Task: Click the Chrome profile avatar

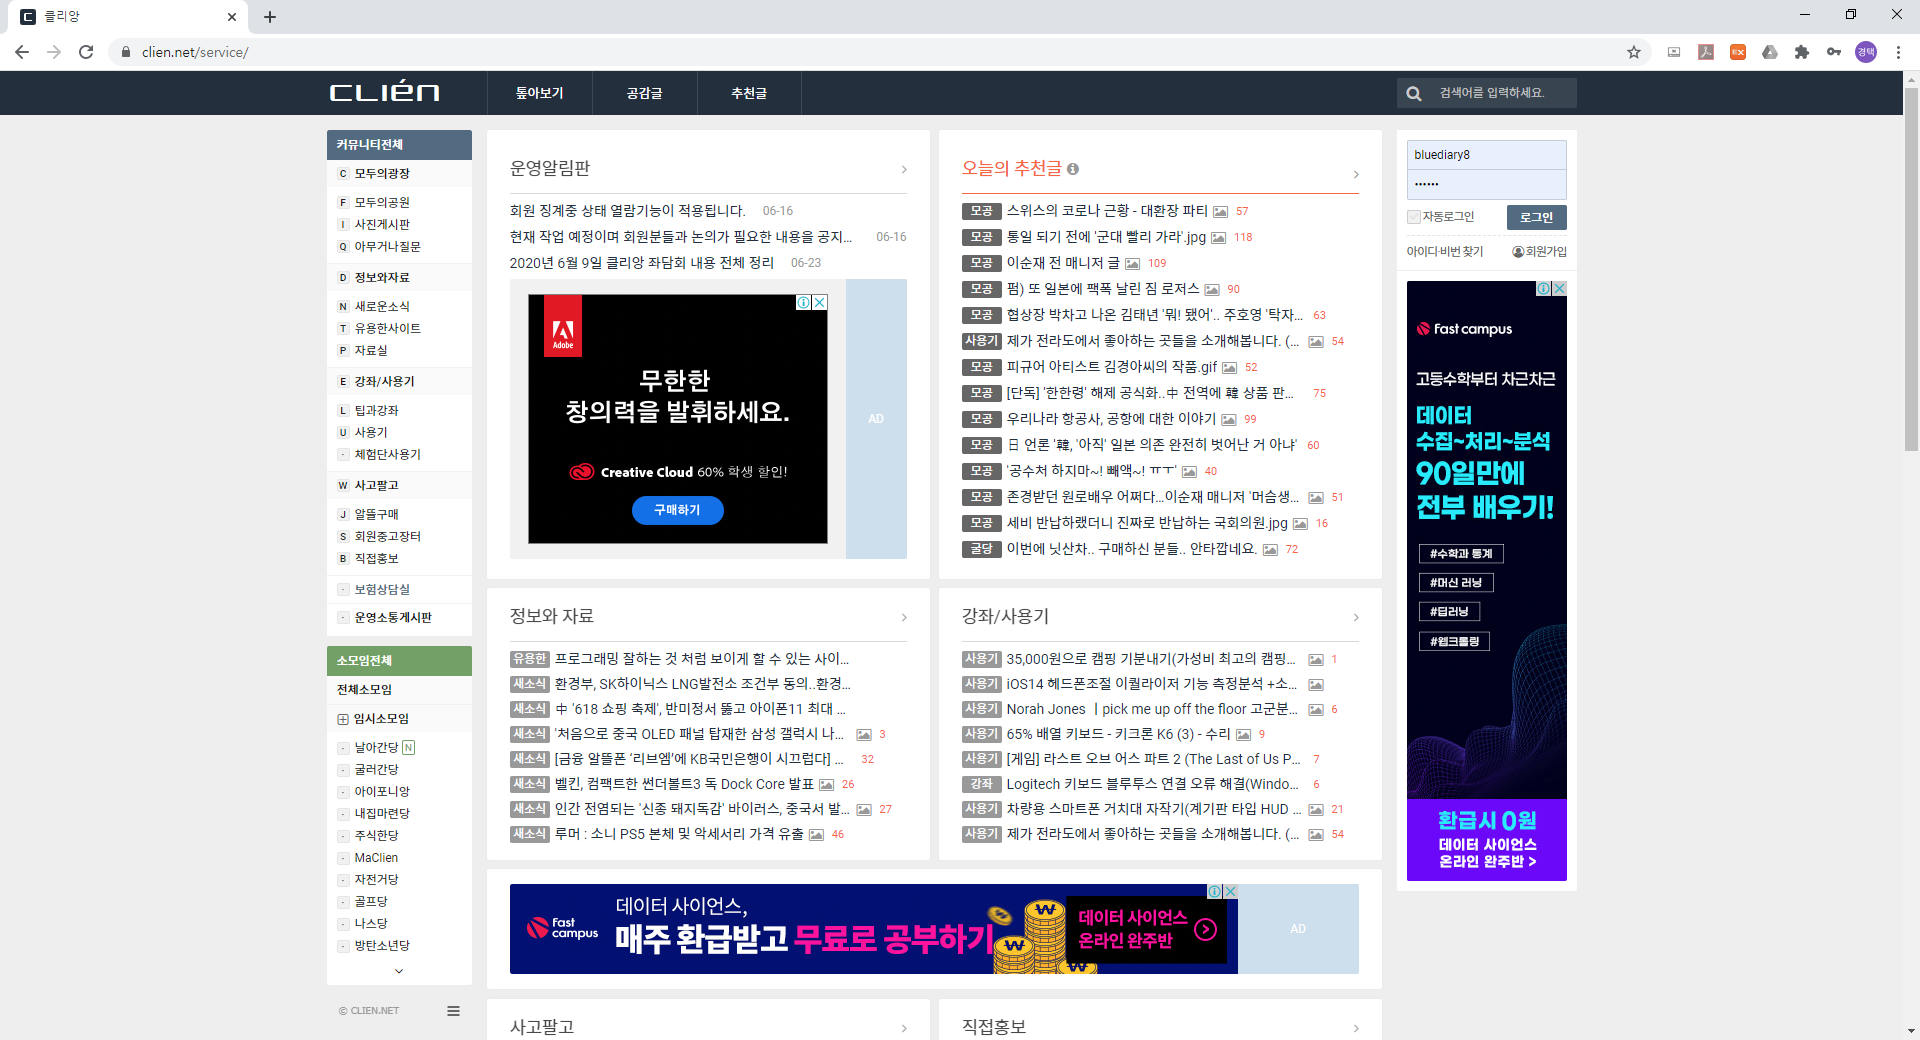Action: (x=1866, y=52)
